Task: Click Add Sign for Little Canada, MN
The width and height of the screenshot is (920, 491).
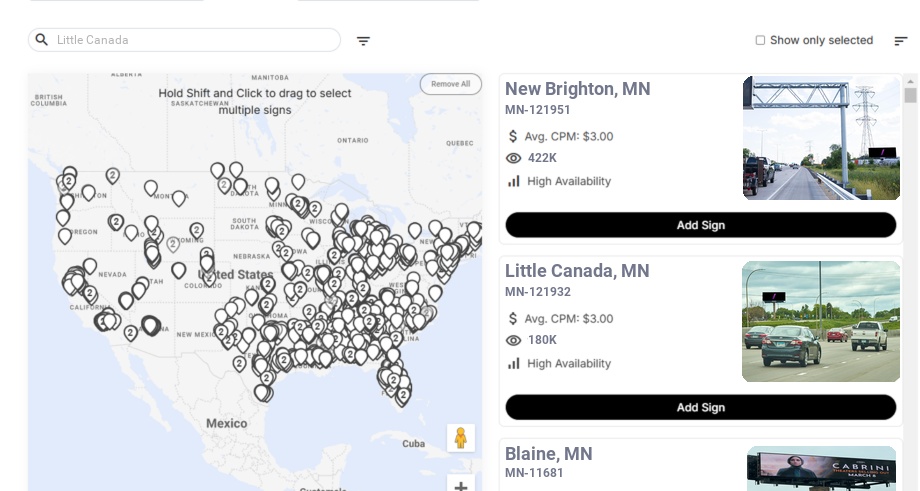Action: 701,407
